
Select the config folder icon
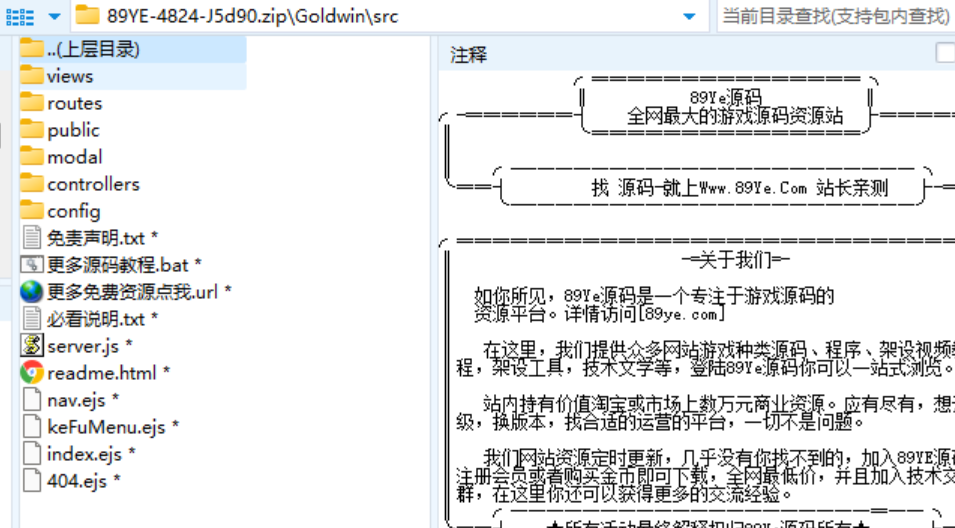pos(32,211)
